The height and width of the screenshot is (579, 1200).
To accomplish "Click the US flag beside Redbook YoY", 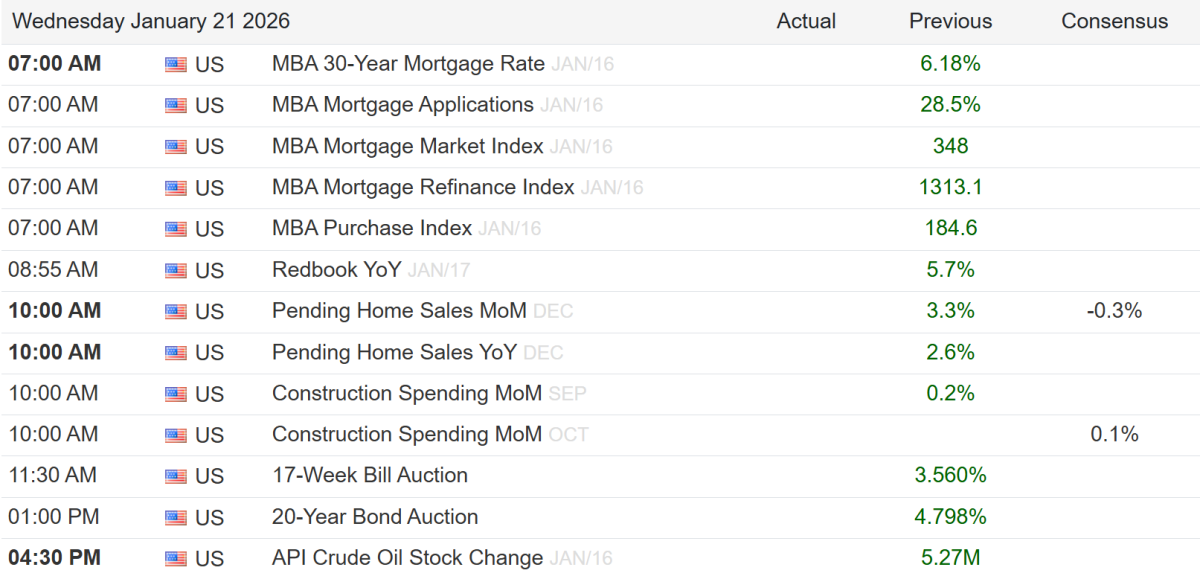I will point(176,270).
